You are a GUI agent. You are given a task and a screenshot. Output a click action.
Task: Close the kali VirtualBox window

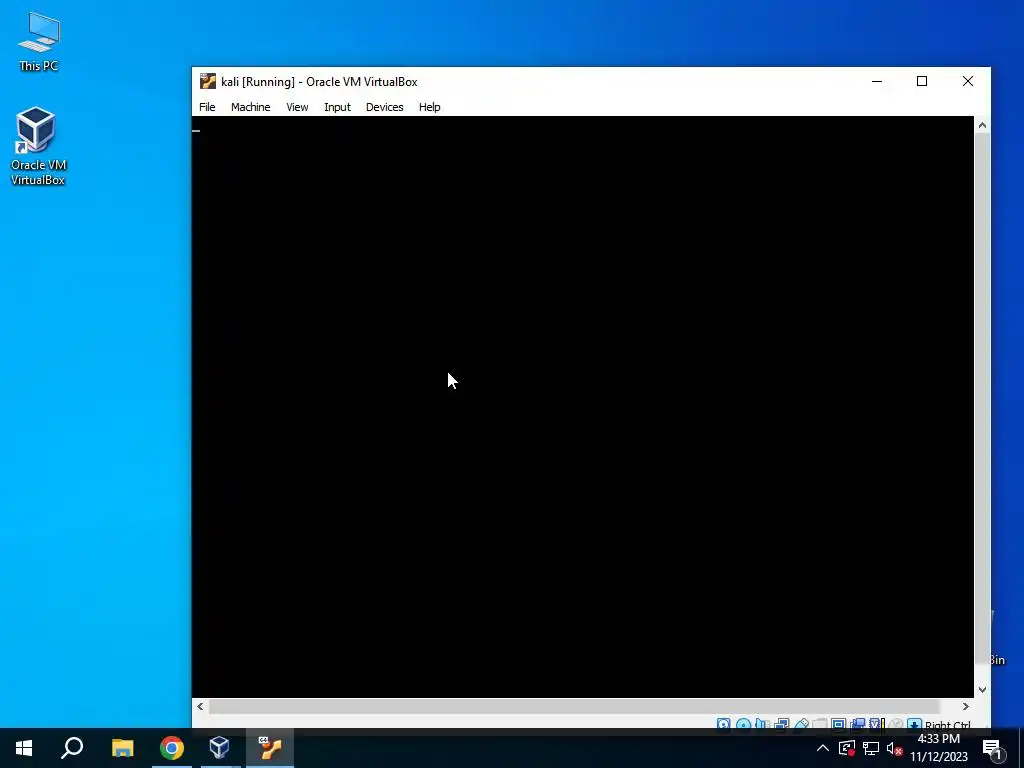coord(968,82)
